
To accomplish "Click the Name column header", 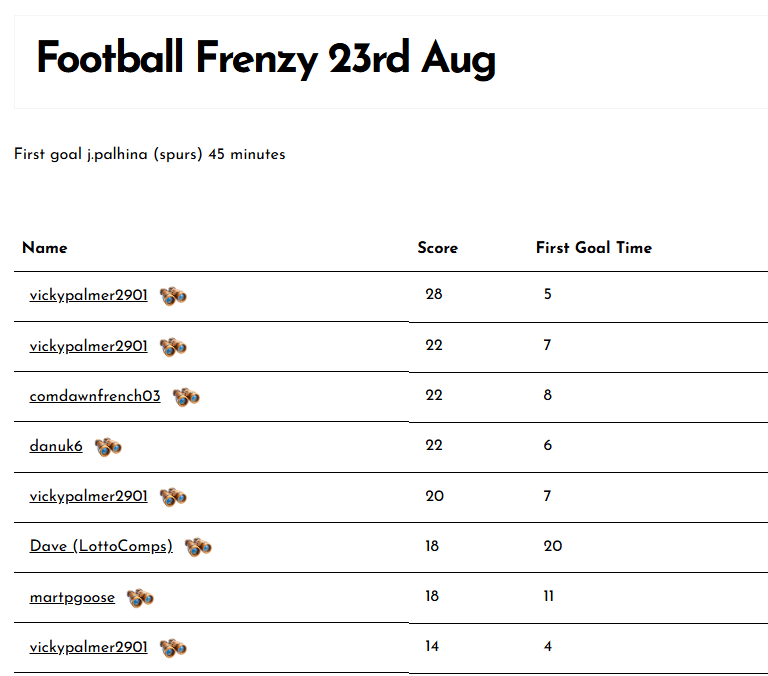I will point(45,248).
